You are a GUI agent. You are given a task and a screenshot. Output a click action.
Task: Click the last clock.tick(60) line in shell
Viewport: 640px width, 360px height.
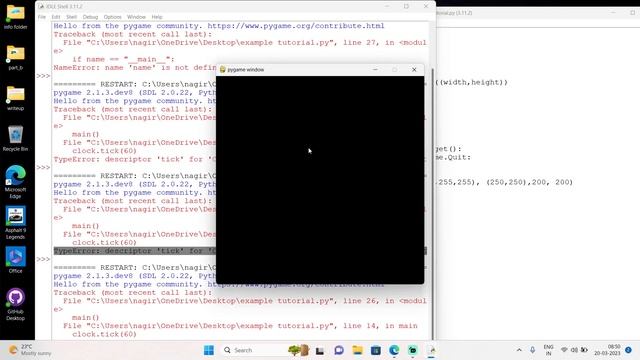click(104, 334)
